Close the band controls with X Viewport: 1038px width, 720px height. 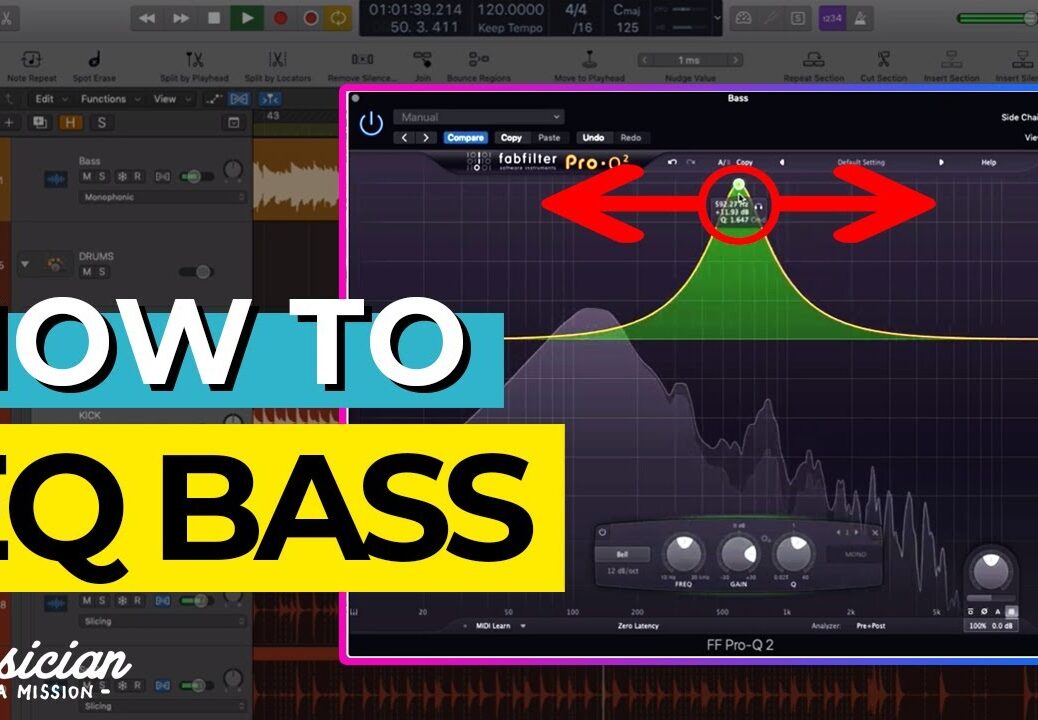click(x=875, y=532)
